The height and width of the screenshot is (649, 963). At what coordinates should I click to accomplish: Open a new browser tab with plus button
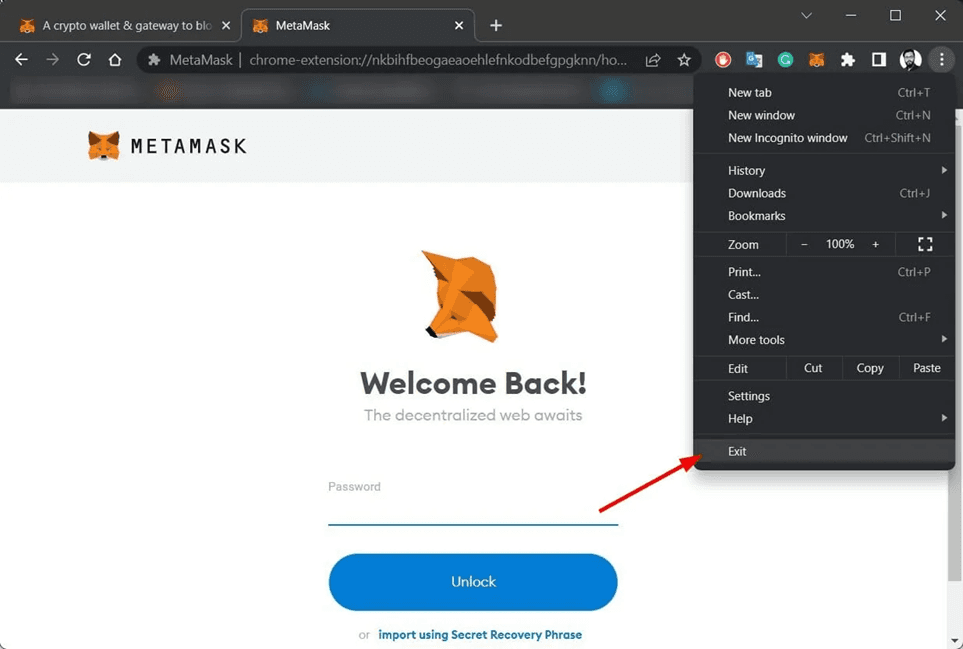496,25
